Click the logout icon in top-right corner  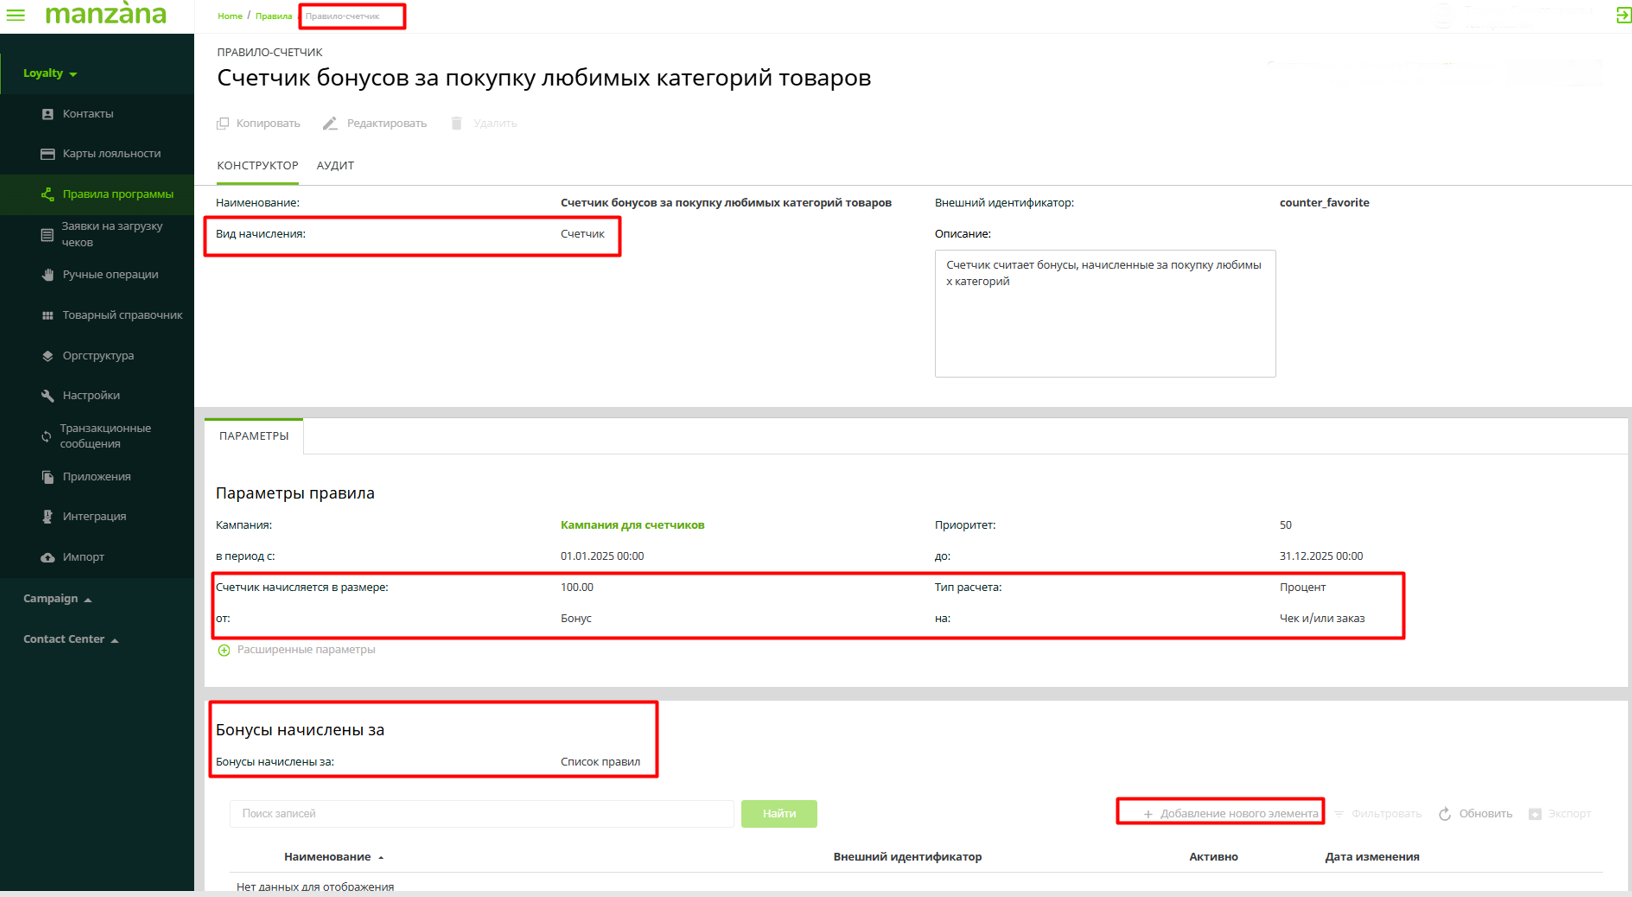(1623, 15)
